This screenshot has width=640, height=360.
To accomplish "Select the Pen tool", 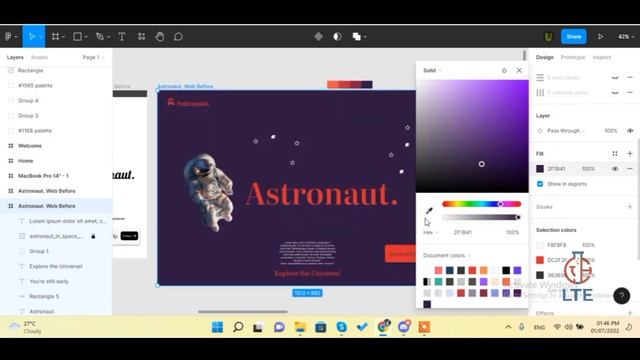I will click(x=100, y=37).
